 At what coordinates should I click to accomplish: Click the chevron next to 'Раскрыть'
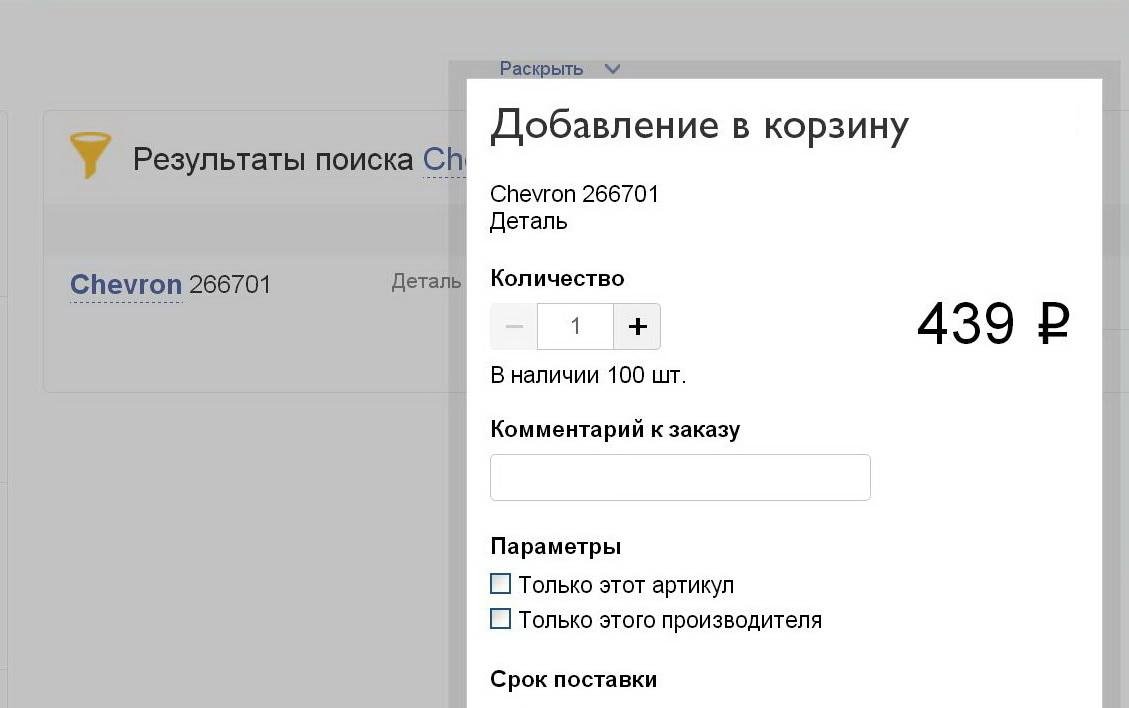[612, 69]
